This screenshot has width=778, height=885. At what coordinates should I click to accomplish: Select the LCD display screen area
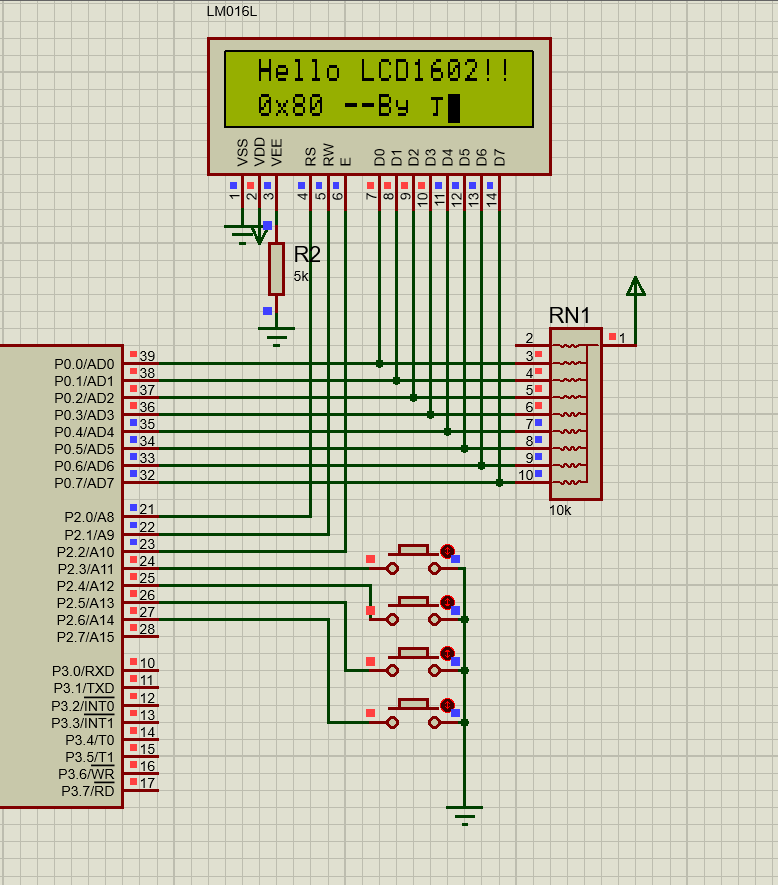pos(379,89)
